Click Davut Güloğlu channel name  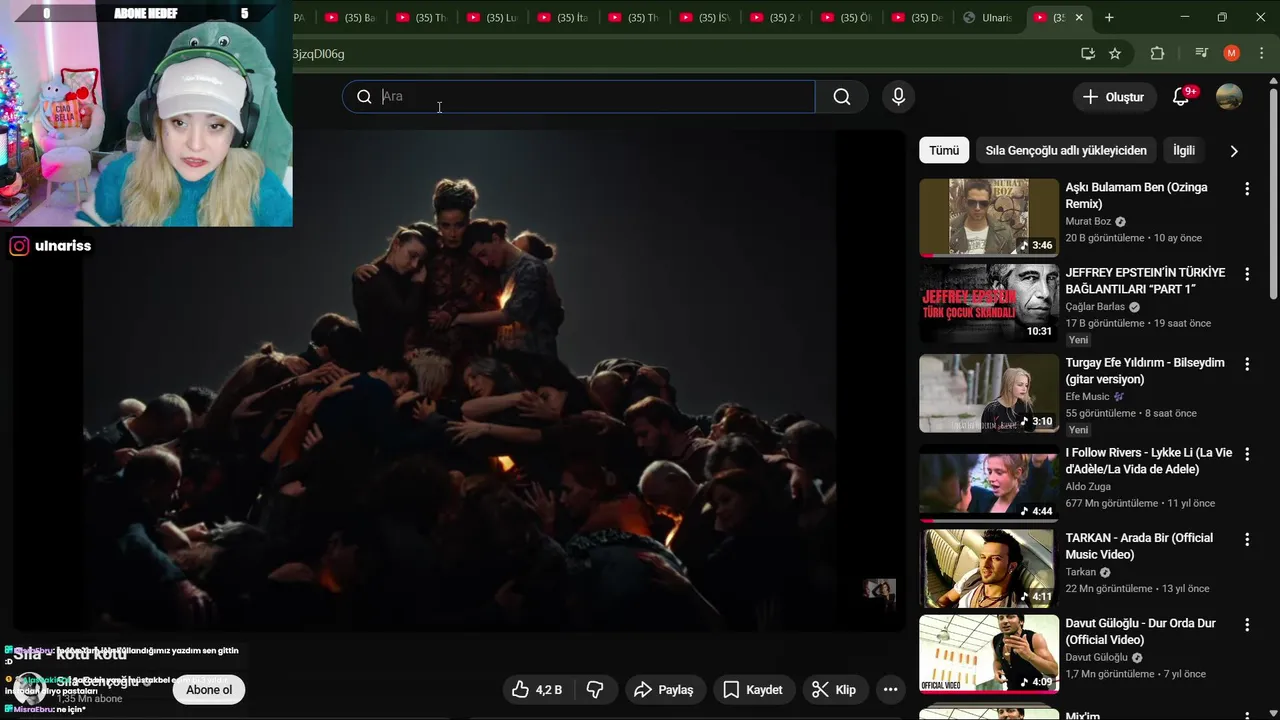click(1096, 658)
